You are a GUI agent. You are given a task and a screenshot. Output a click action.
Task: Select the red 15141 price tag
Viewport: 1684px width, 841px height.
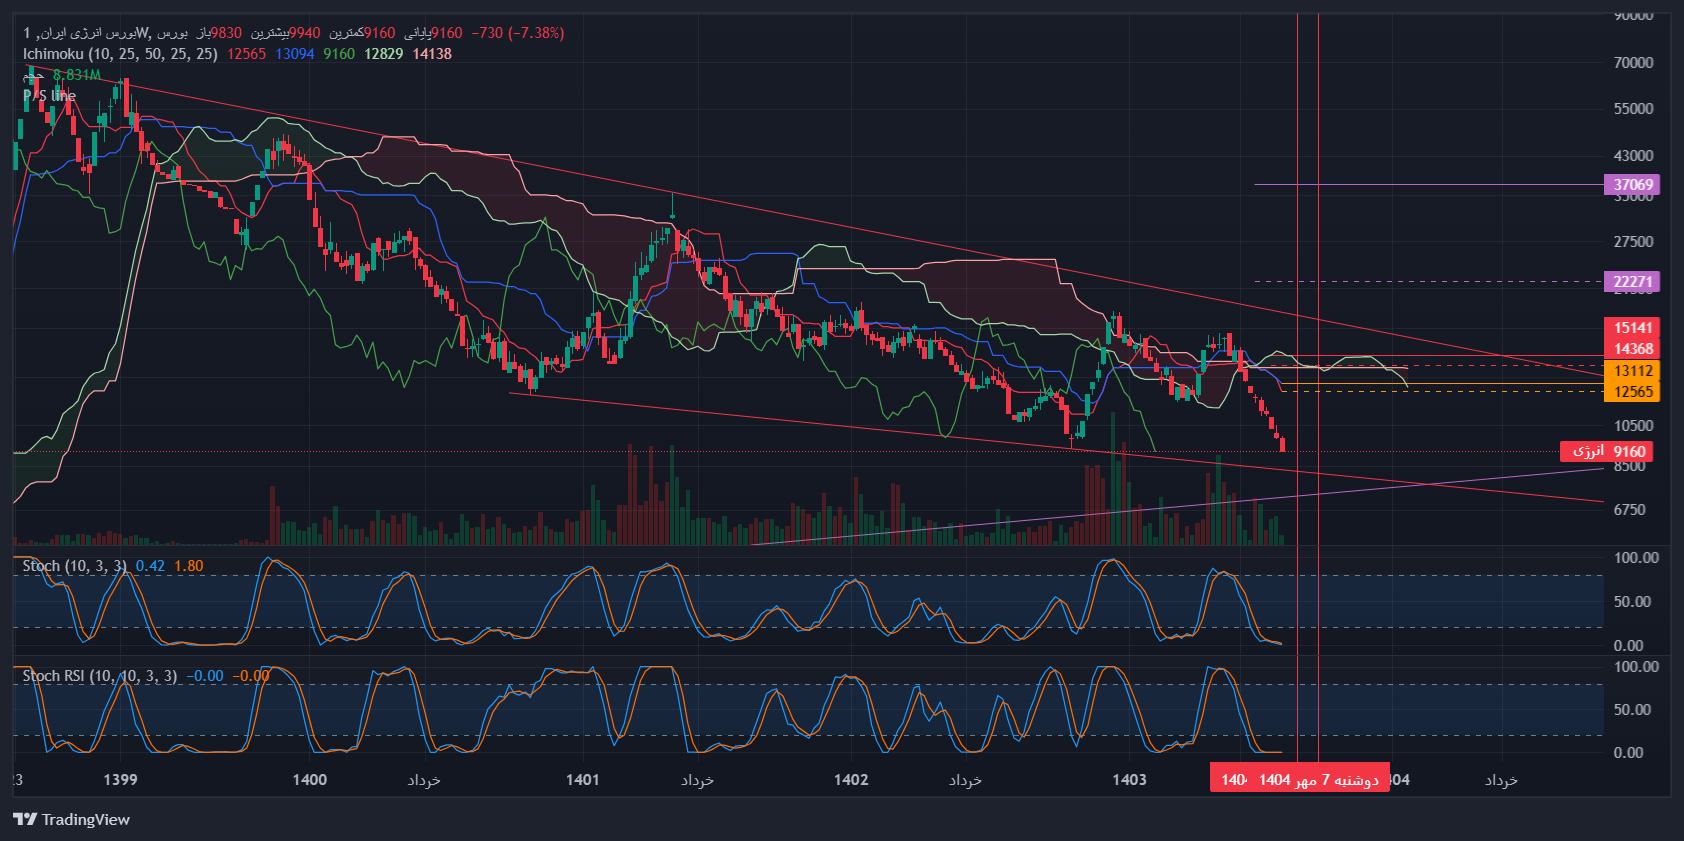pos(1632,328)
